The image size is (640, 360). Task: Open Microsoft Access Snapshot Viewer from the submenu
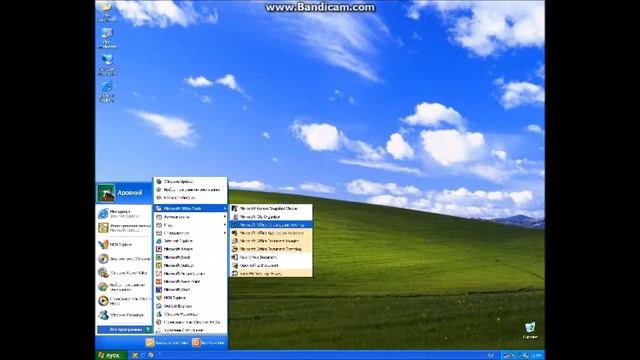(x=271, y=208)
